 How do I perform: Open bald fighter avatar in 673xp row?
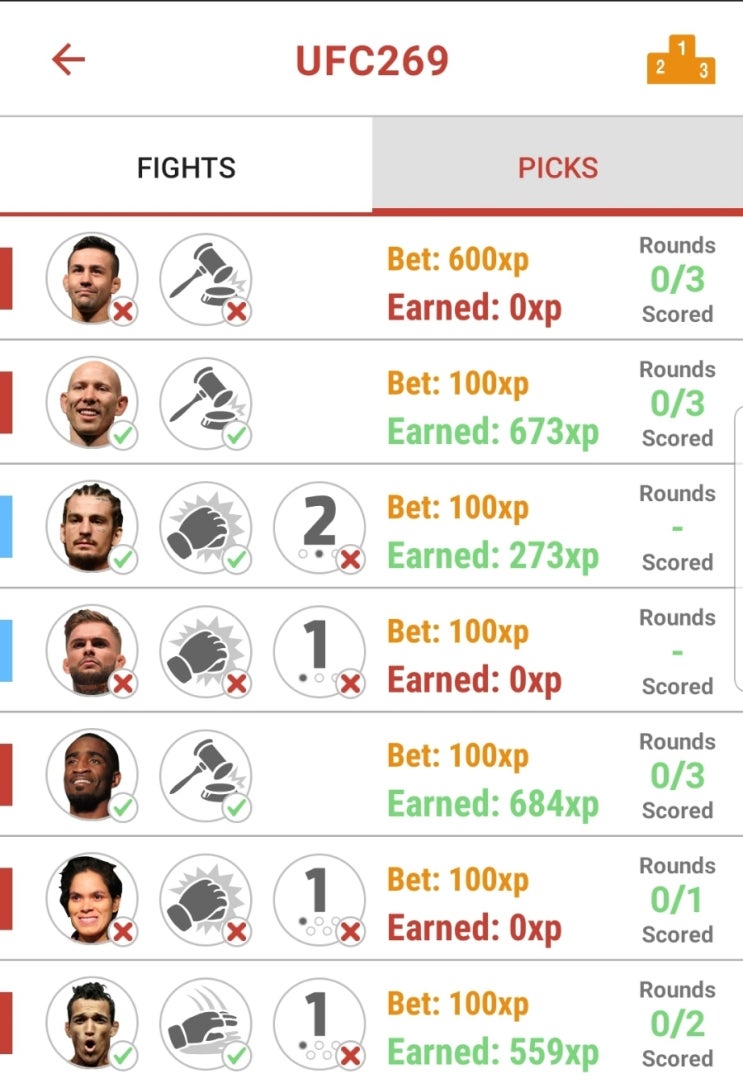[x=92, y=403]
